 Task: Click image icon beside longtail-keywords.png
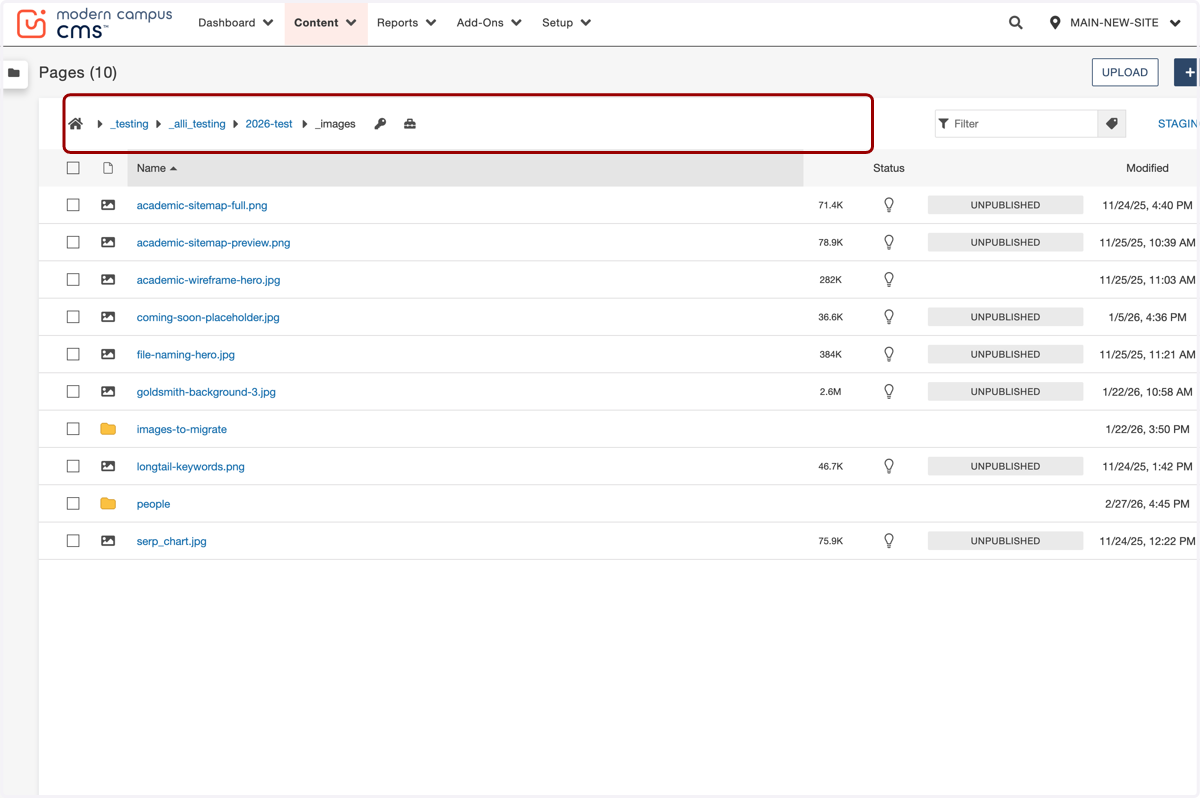click(x=108, y=466)
